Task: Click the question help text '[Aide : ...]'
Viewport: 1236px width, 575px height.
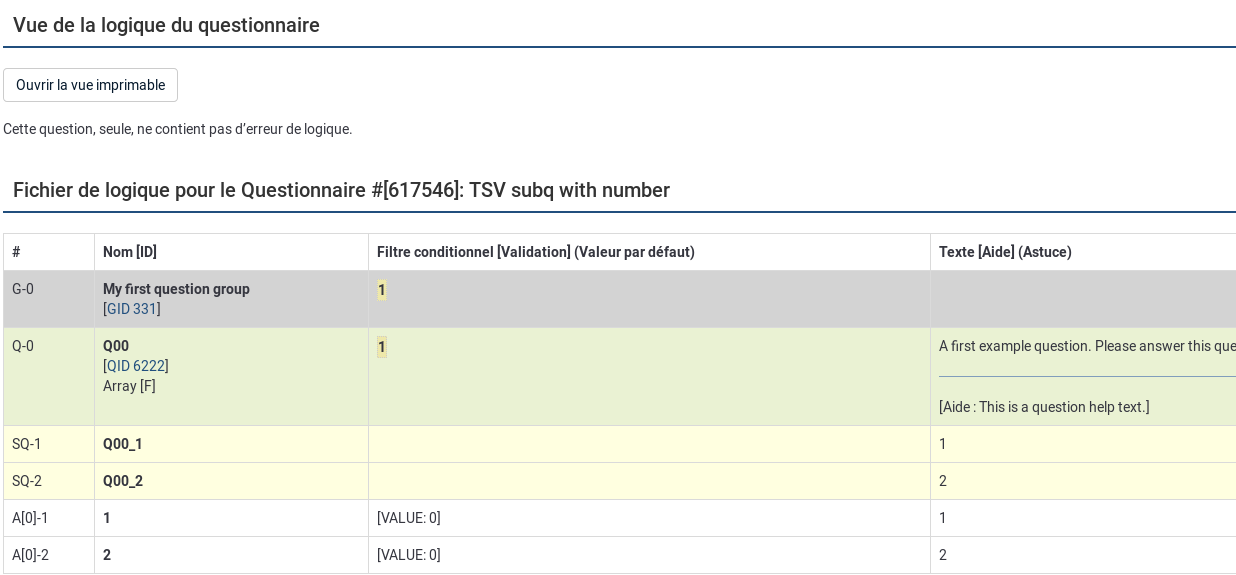Action: 1044,407
